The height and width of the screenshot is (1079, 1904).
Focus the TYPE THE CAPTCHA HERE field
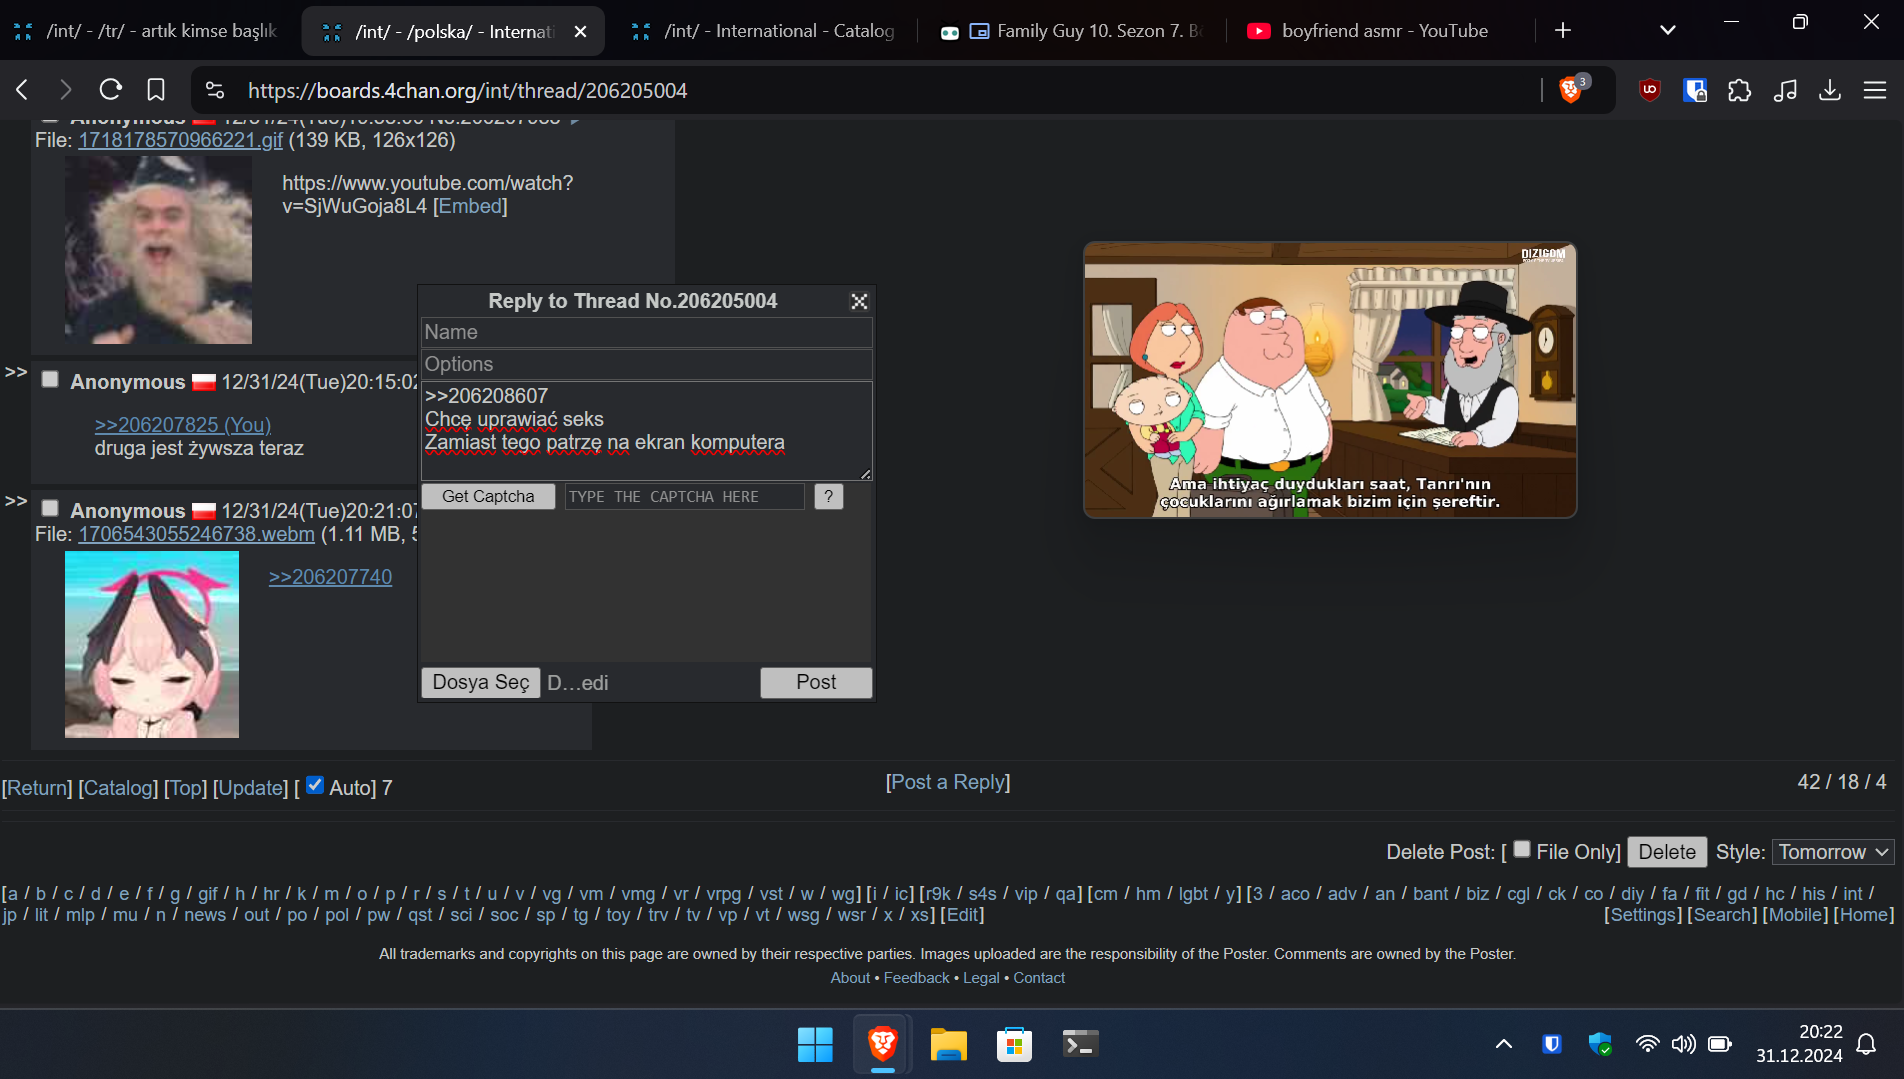click(x=684, y=497)
